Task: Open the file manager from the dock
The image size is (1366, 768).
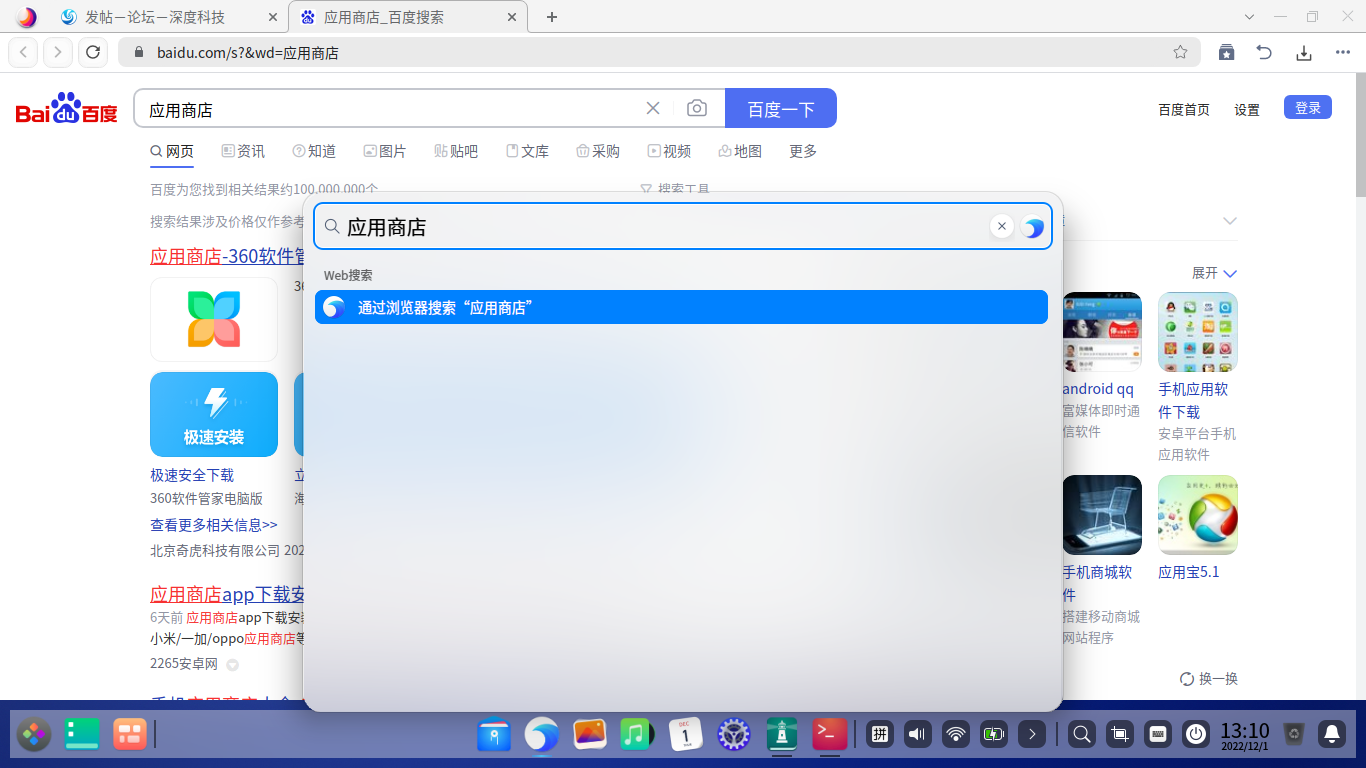Action: coord(494,735)
